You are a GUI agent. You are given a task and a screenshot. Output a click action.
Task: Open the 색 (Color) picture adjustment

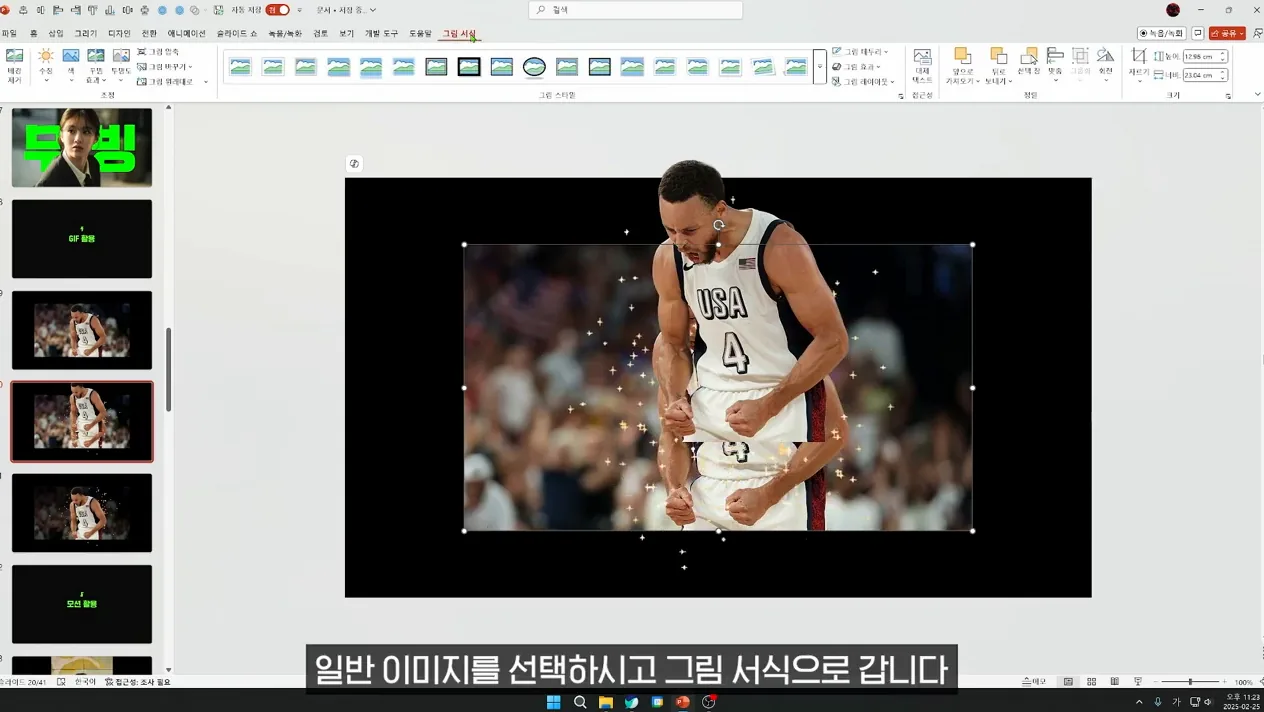[x=71, y=66]
